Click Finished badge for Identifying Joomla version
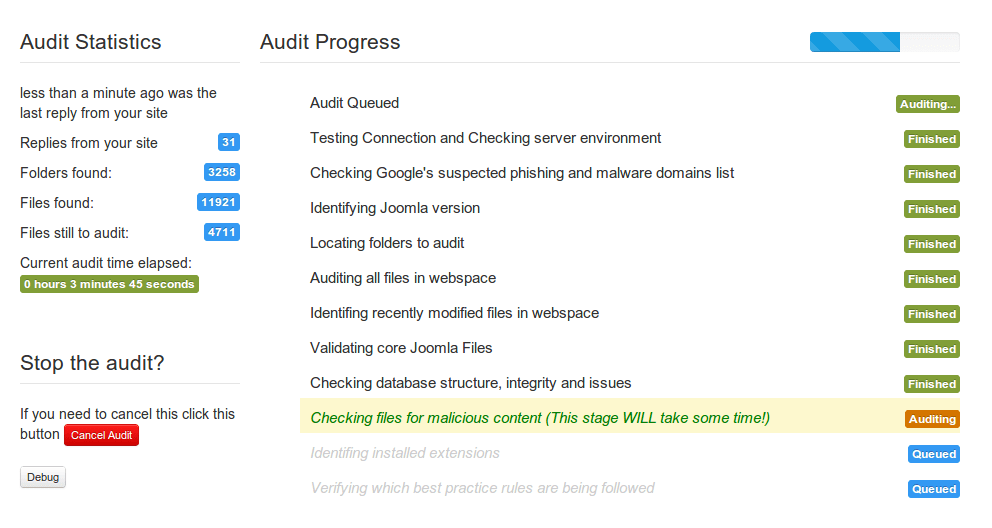 tap(932, 209)
